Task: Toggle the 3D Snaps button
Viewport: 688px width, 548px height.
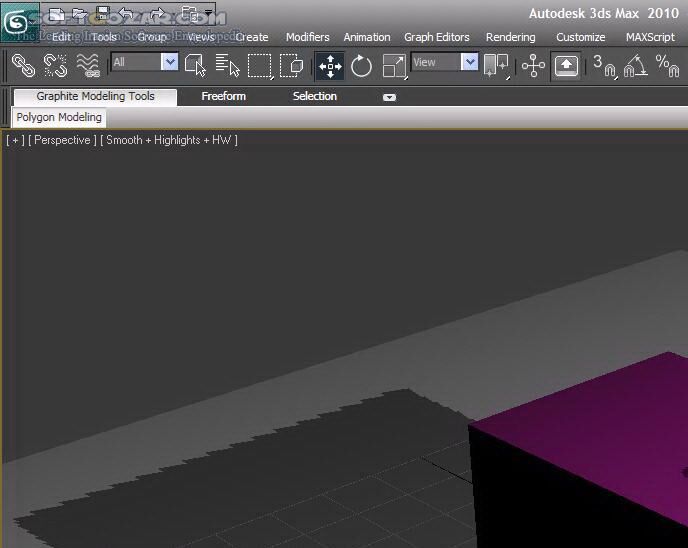Action: point(605,66)
